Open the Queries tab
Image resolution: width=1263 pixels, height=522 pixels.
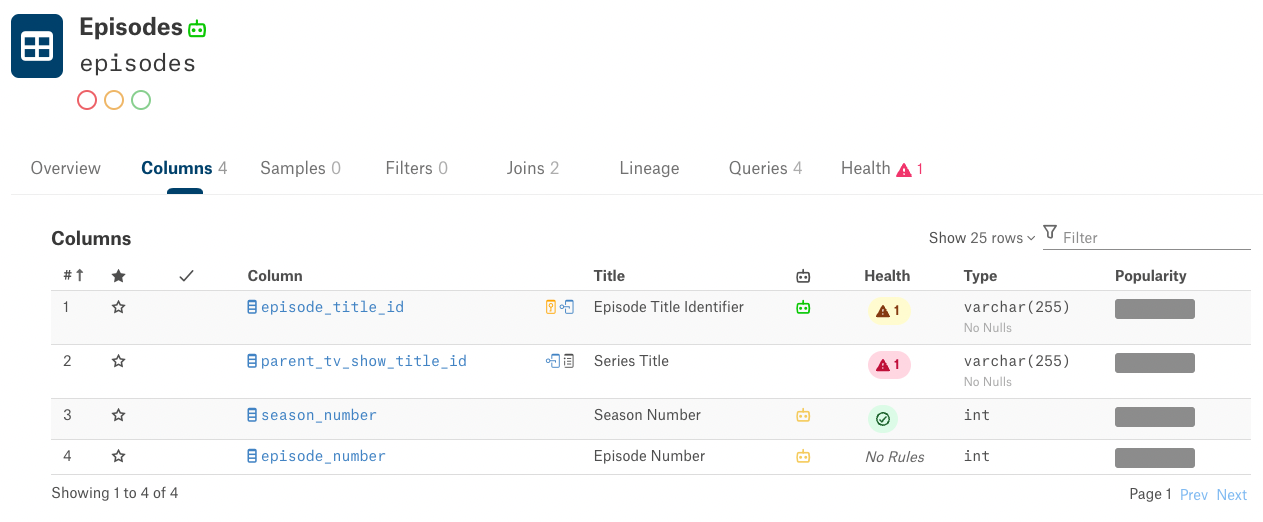coord(765,168)
